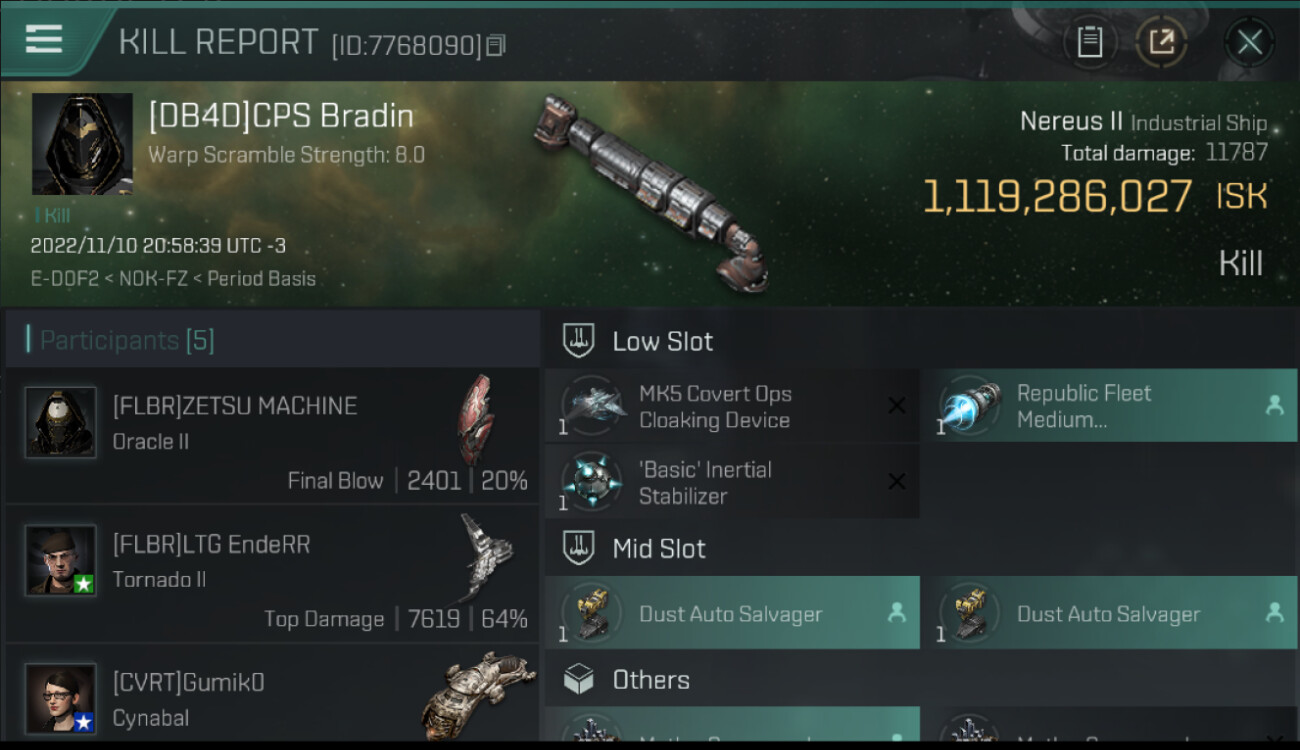Viewport: 1300px width, 750px height.
Task: Select the 'Basic' Inertial Stabilizer icon
Action: coord(594,482)
